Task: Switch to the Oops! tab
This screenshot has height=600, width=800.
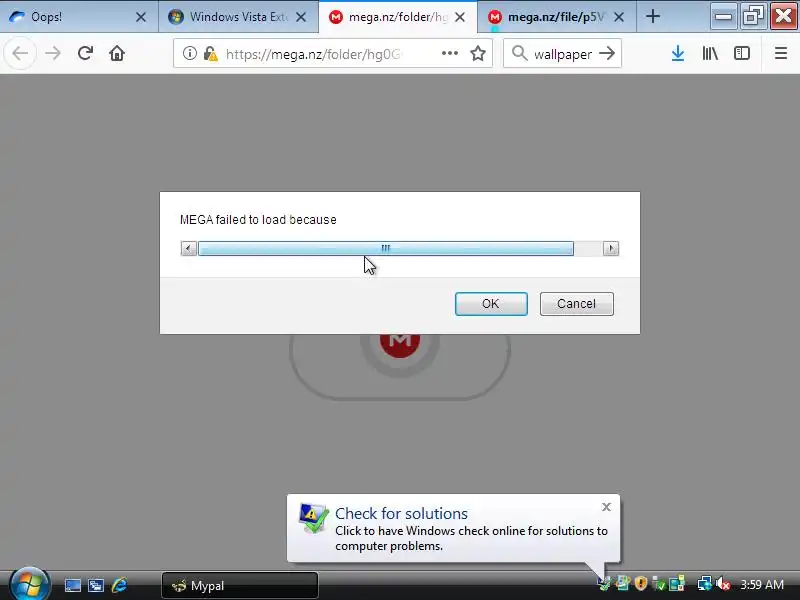Action: click(77, 17)
